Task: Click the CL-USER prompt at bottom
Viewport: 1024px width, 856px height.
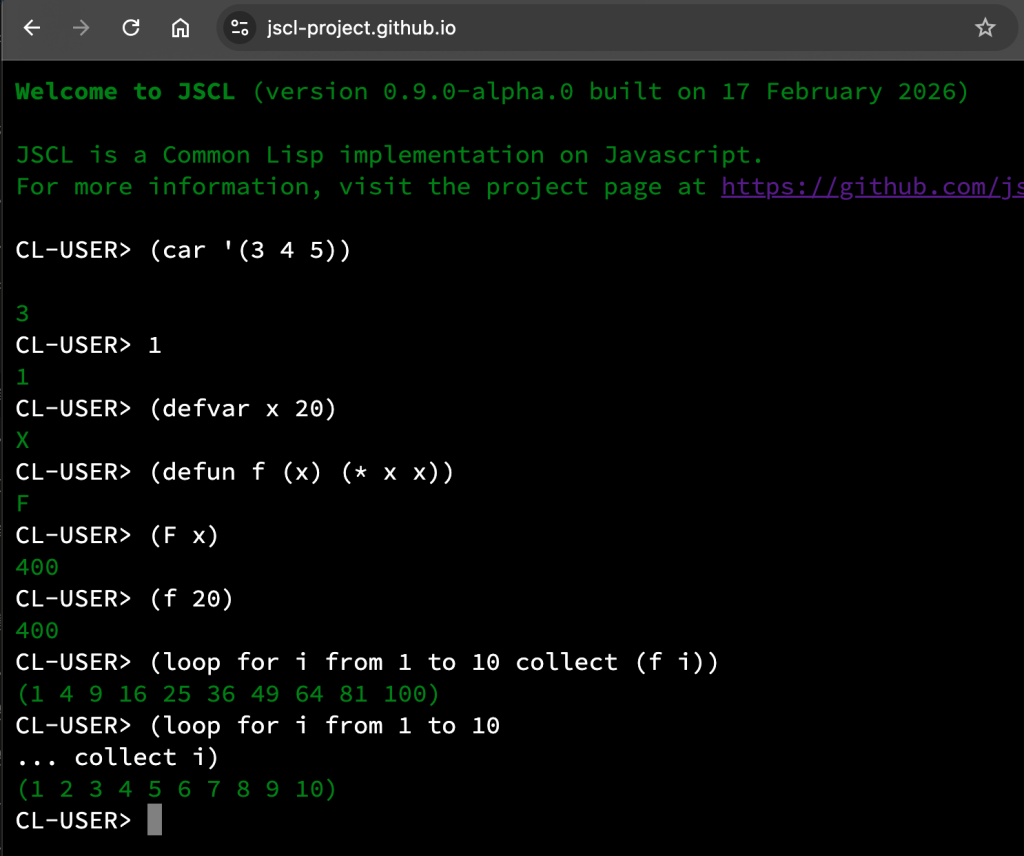Action: (x=72, y=820)
